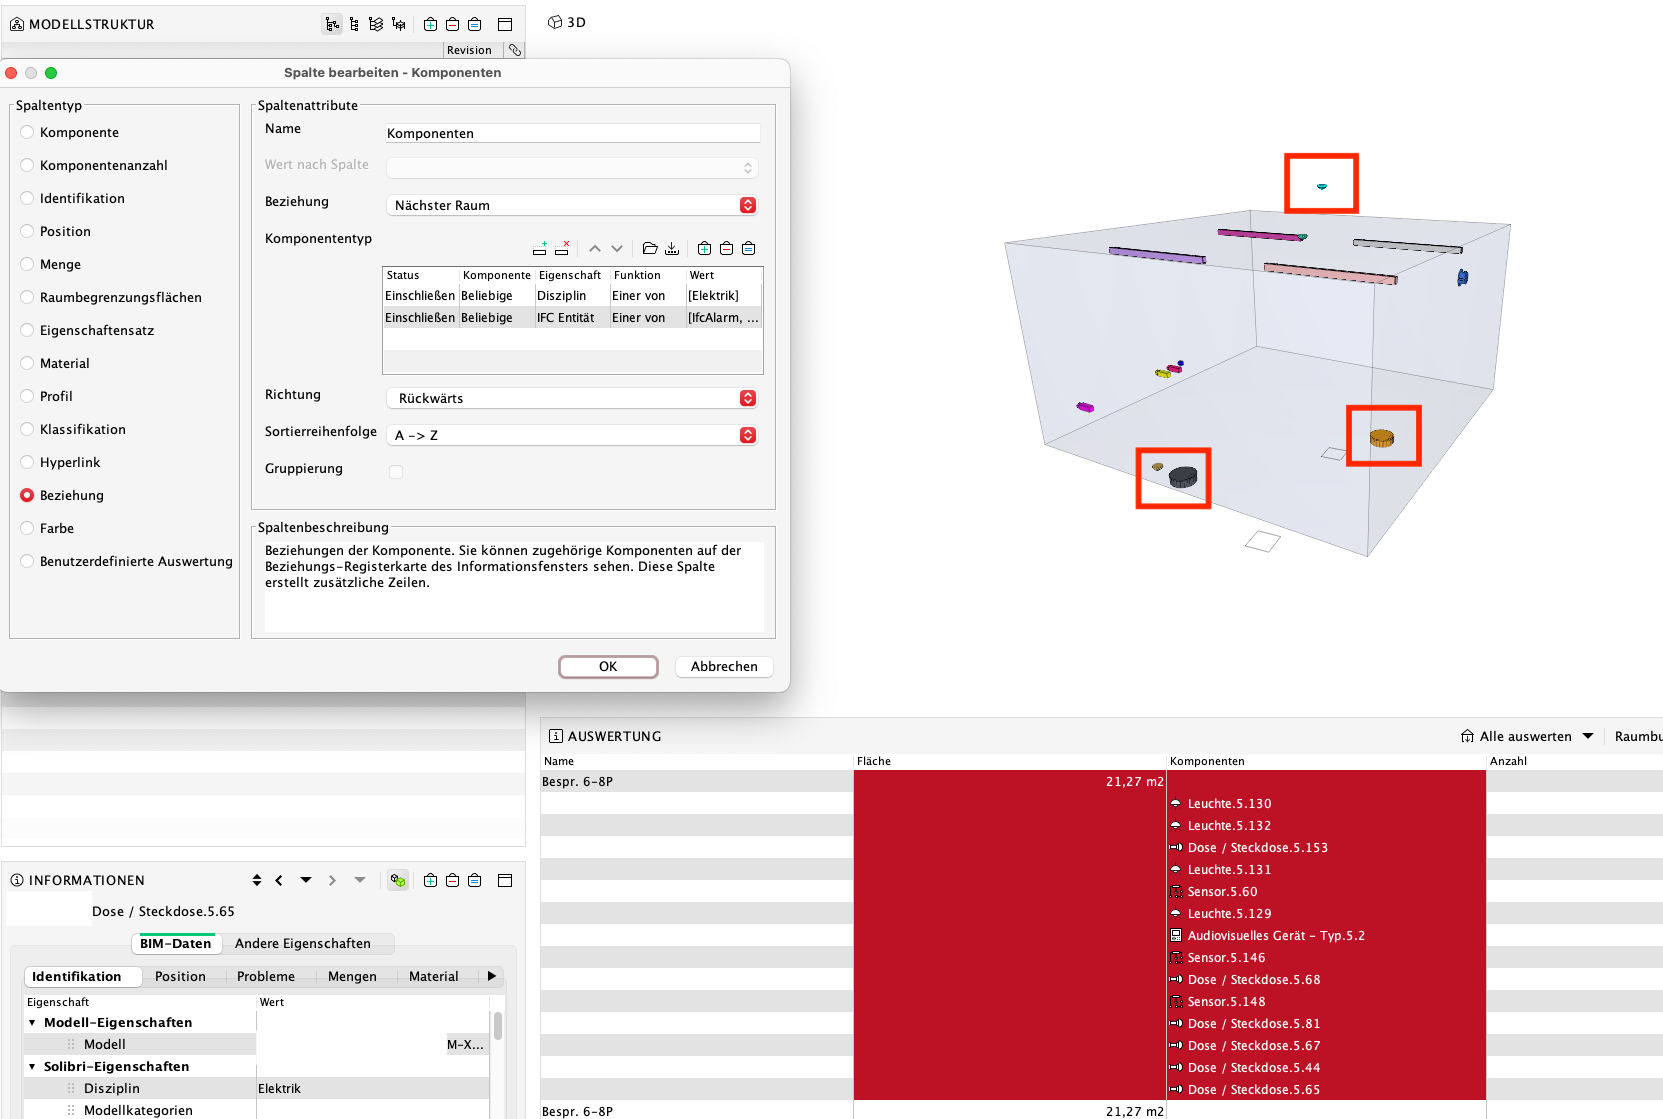1663x1119 pixels.
Task: Confirm the dialog with OK
Action: (x=608, y=667)
